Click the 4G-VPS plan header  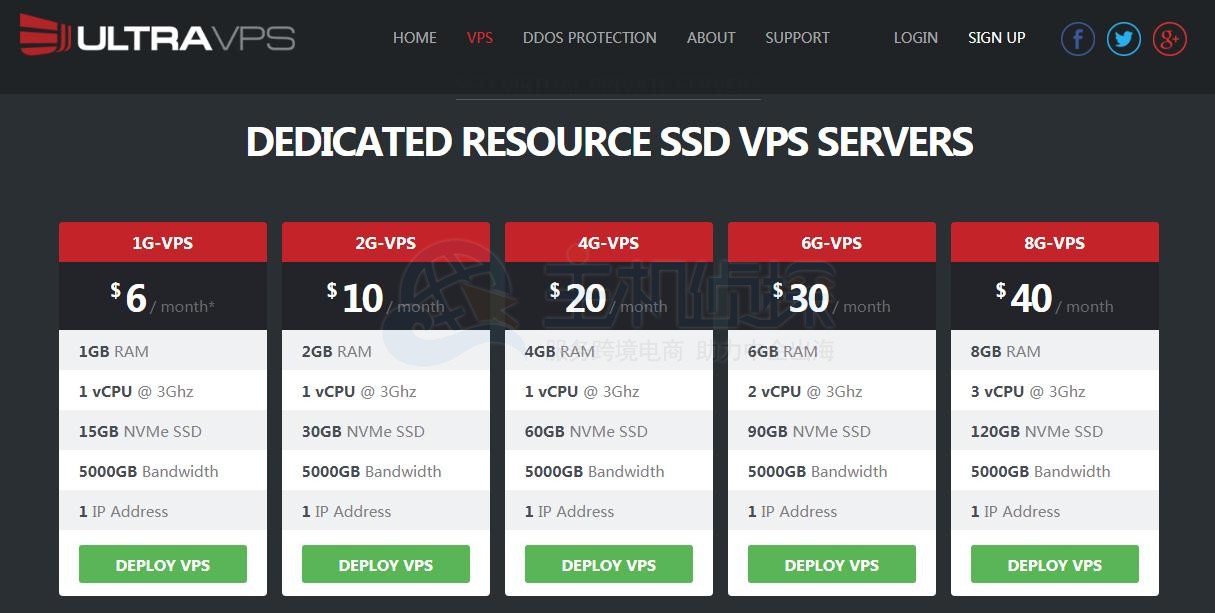609,242
